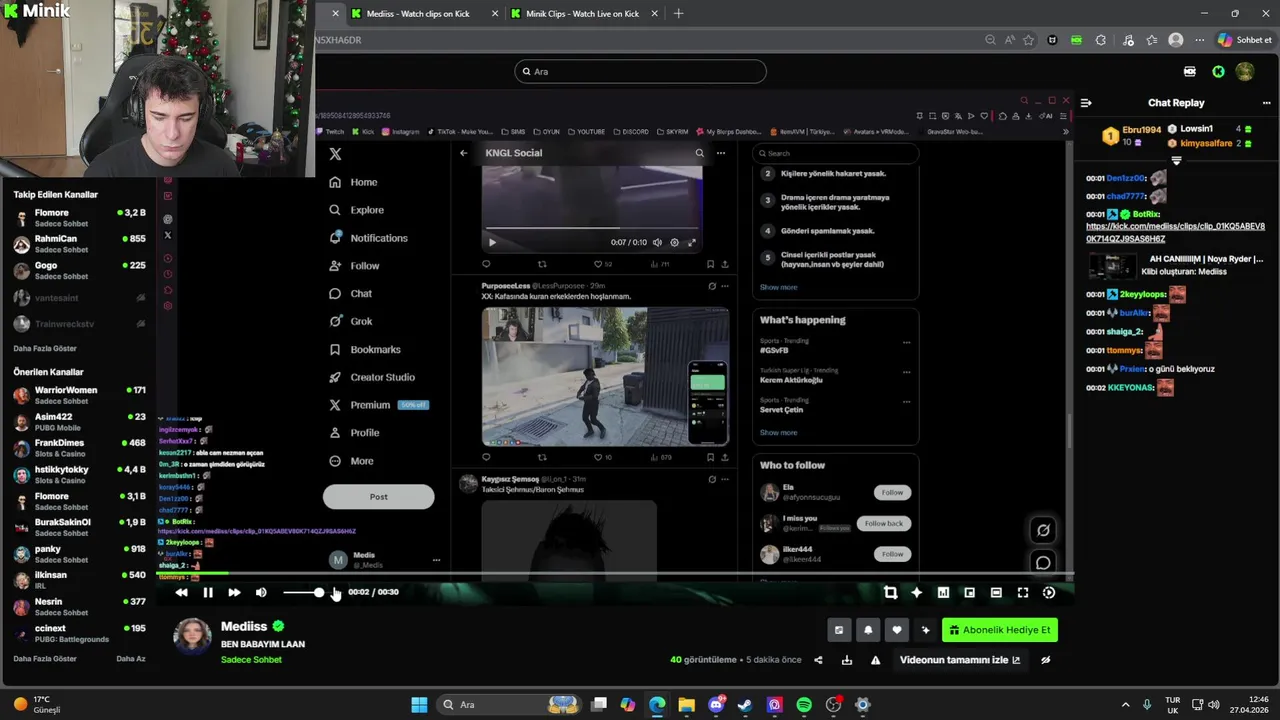Screen dimensions: 1280x720
Task: Seek on the clip progress bar
Action: [614, 574]
